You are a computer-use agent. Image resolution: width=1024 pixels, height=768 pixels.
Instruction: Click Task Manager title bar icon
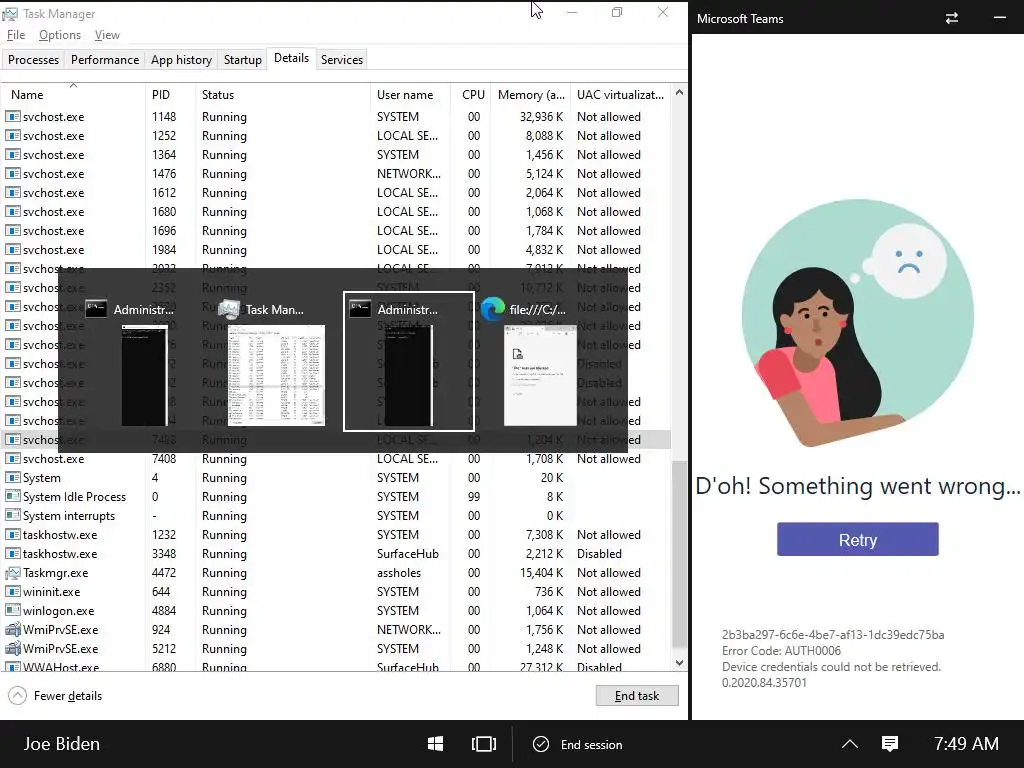click(10, 14)
